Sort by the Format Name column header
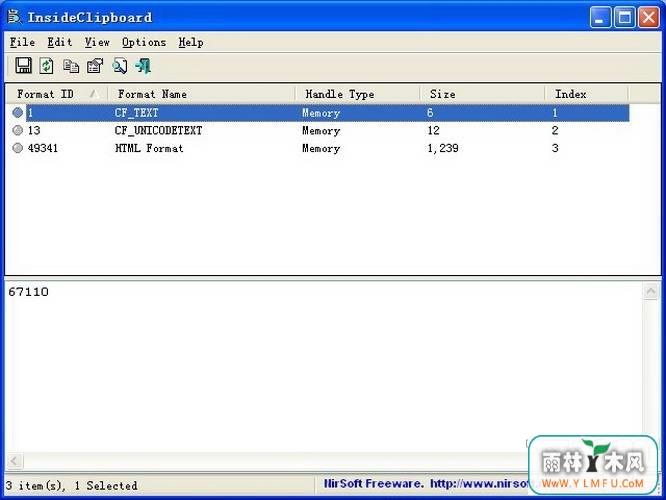Screen dimensions: 666x500 click(x=201, y=94)
